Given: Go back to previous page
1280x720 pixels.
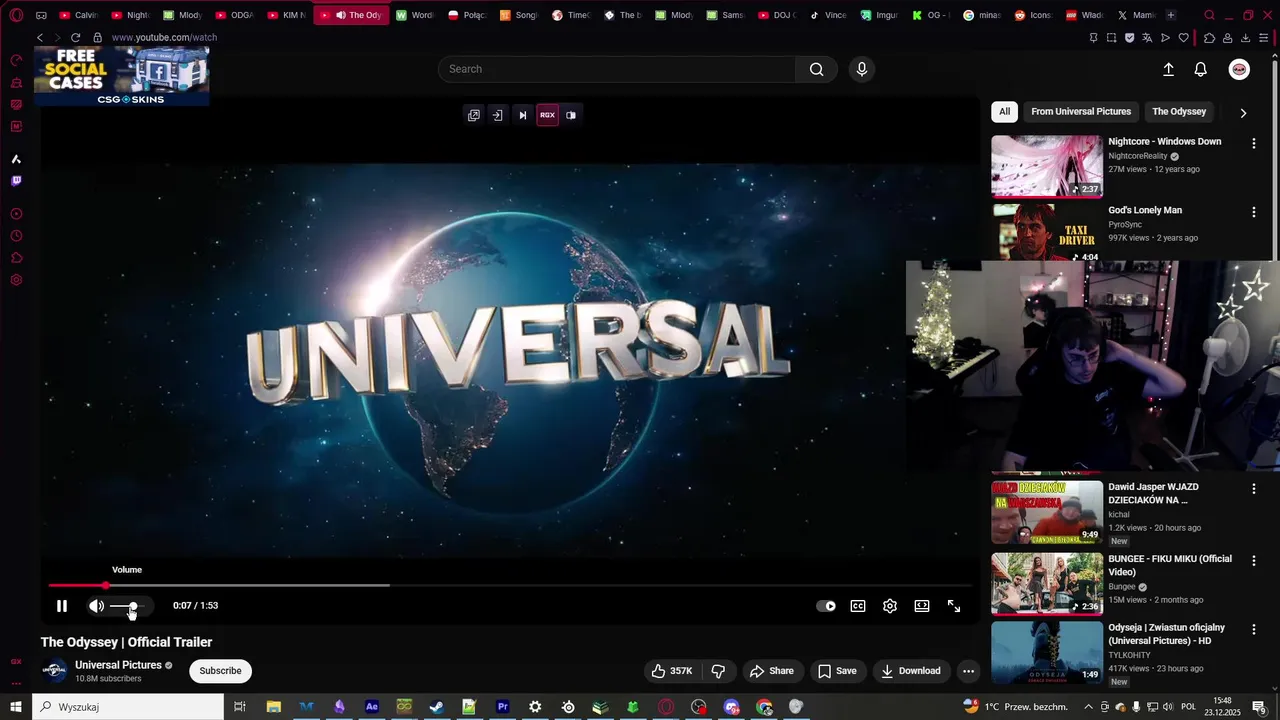Looking at the screenshot, I should pos(40,37).
